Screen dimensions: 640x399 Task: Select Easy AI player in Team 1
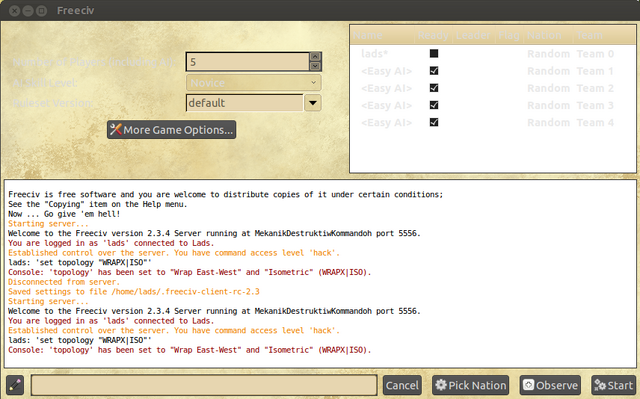(493, 71)
